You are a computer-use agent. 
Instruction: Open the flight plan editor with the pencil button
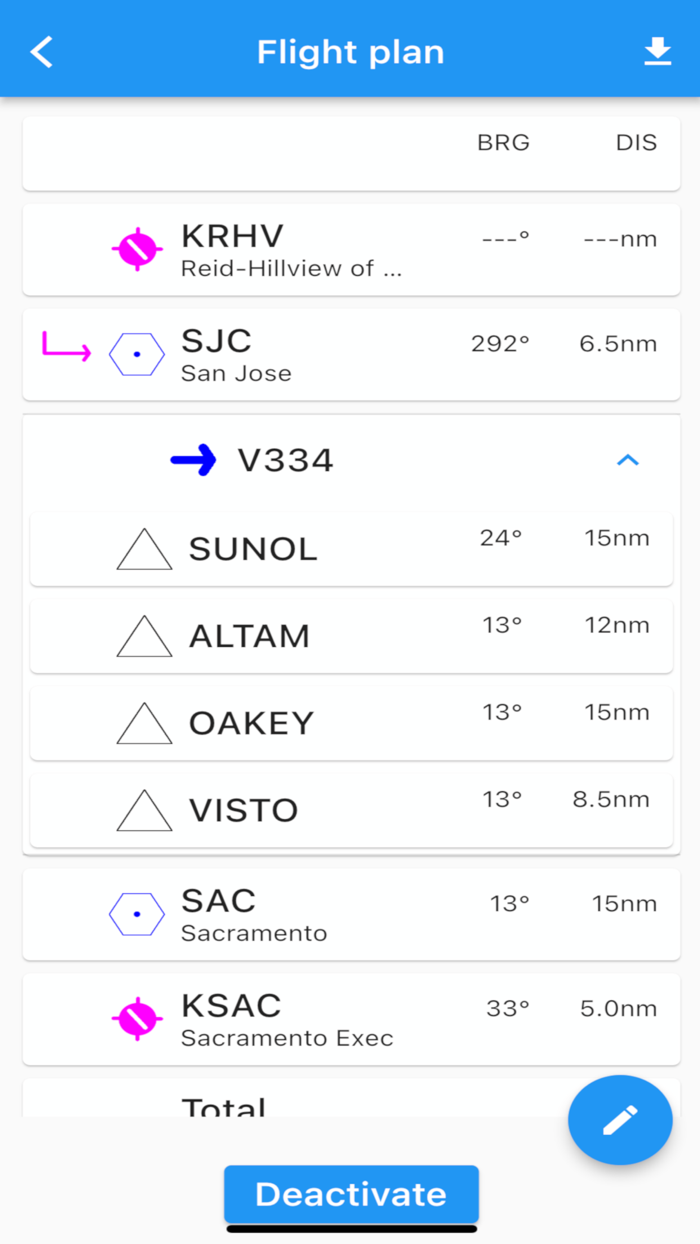point(620,1119)
